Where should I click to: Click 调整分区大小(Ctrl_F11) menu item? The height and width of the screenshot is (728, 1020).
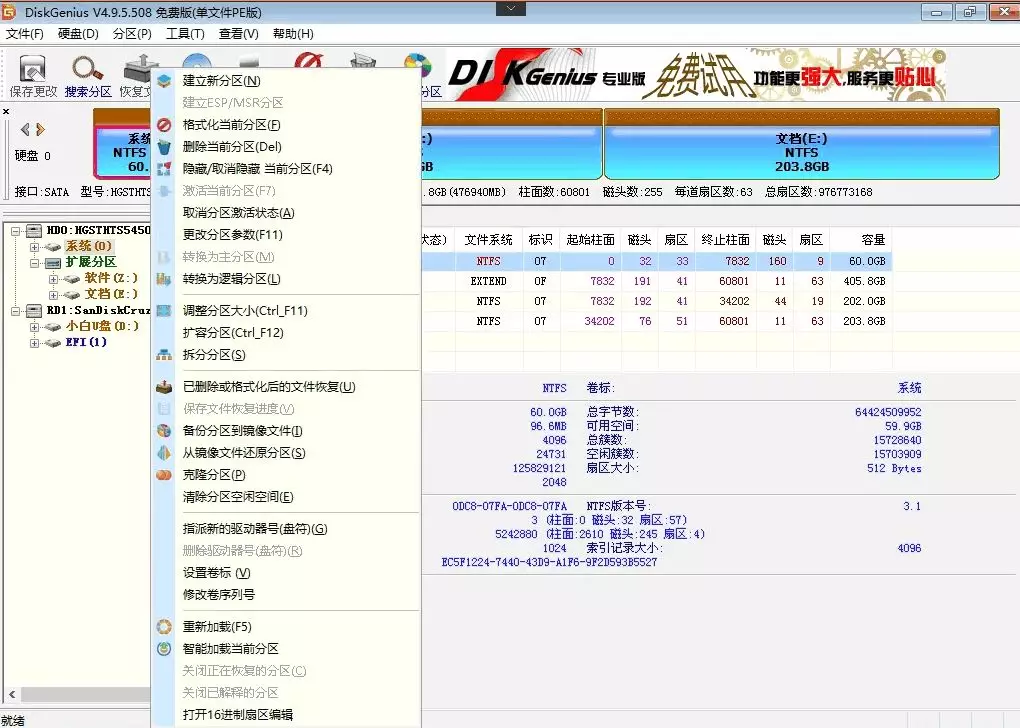pyautogui.click(x=245, y=311)
